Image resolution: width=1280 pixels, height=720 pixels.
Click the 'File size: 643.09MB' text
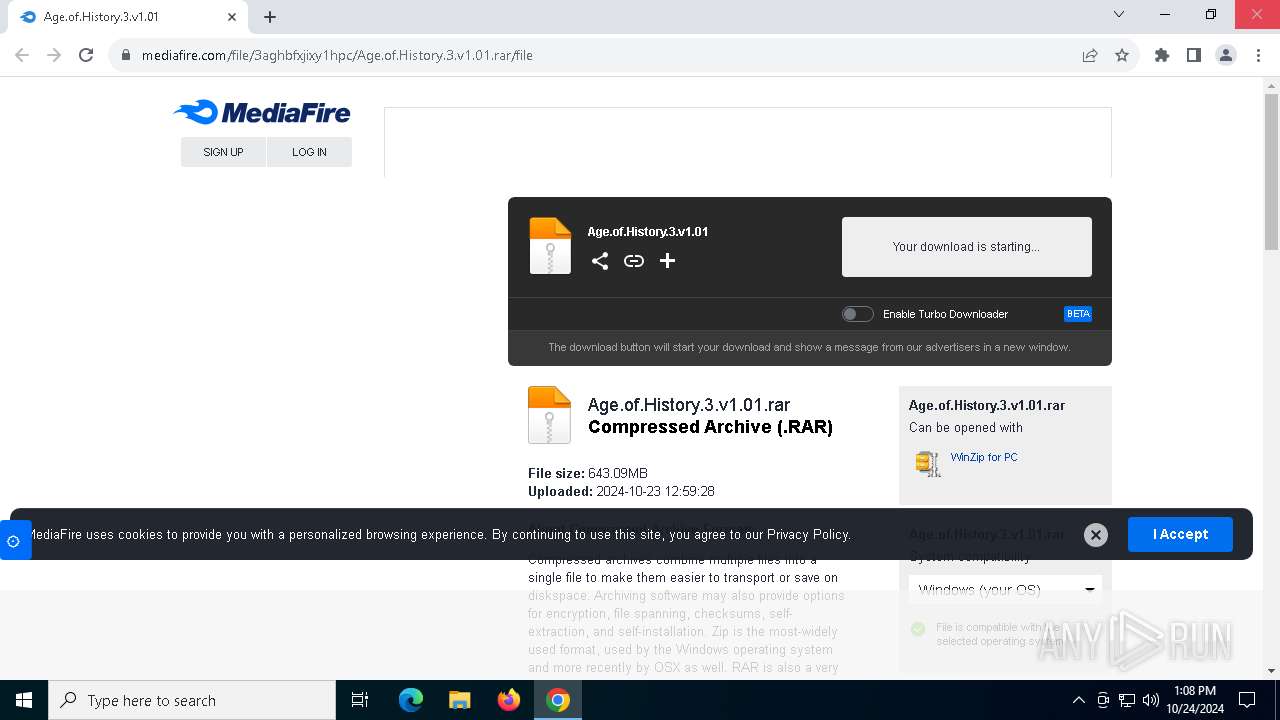click(588, 473)
